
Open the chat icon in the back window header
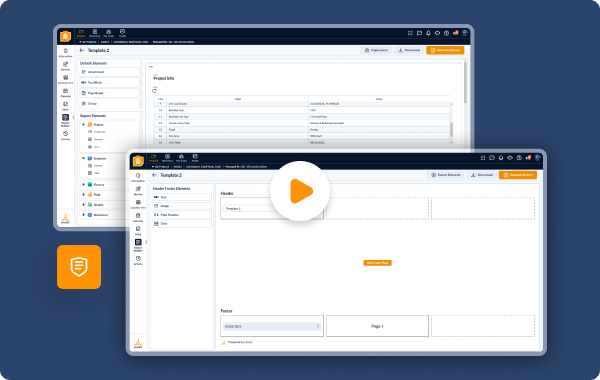419,33
